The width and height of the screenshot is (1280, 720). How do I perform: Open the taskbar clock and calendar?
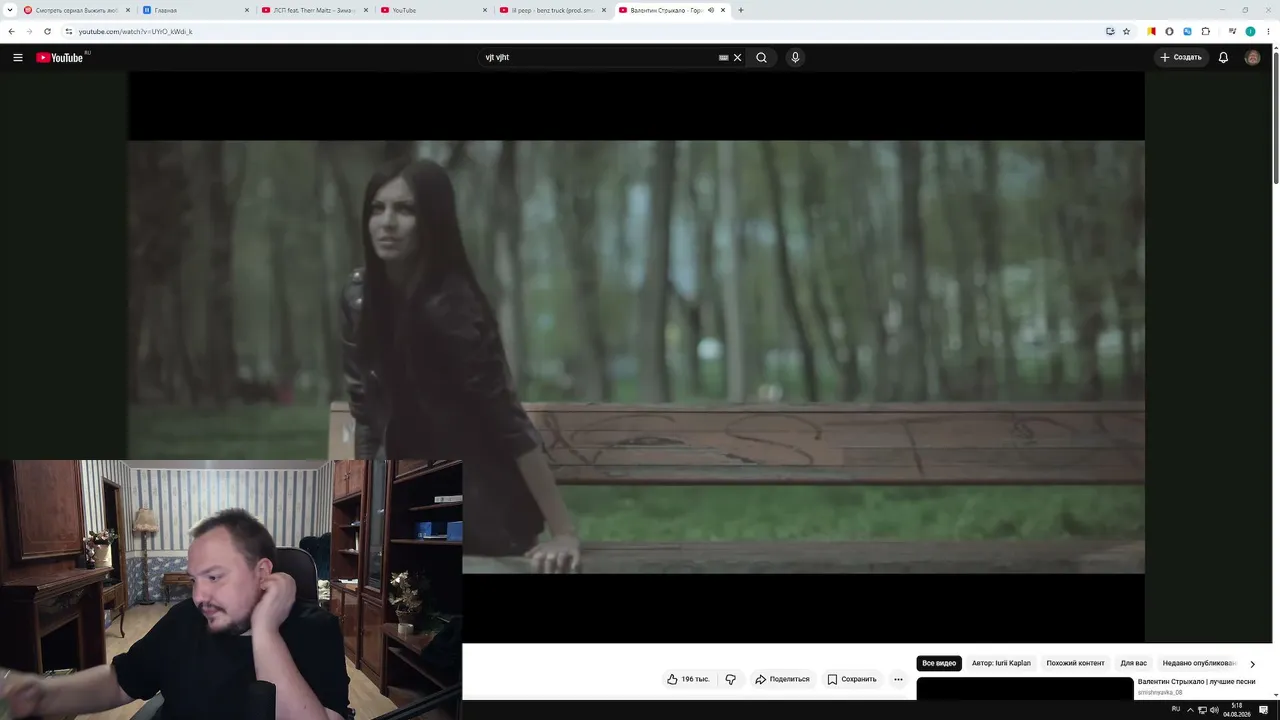point(1237,710)
